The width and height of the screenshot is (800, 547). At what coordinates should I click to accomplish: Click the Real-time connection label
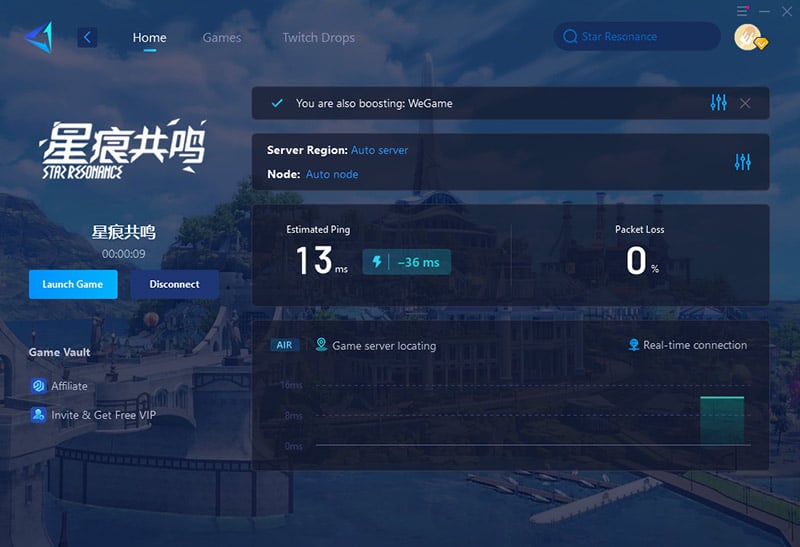click(x=695, y=345)
